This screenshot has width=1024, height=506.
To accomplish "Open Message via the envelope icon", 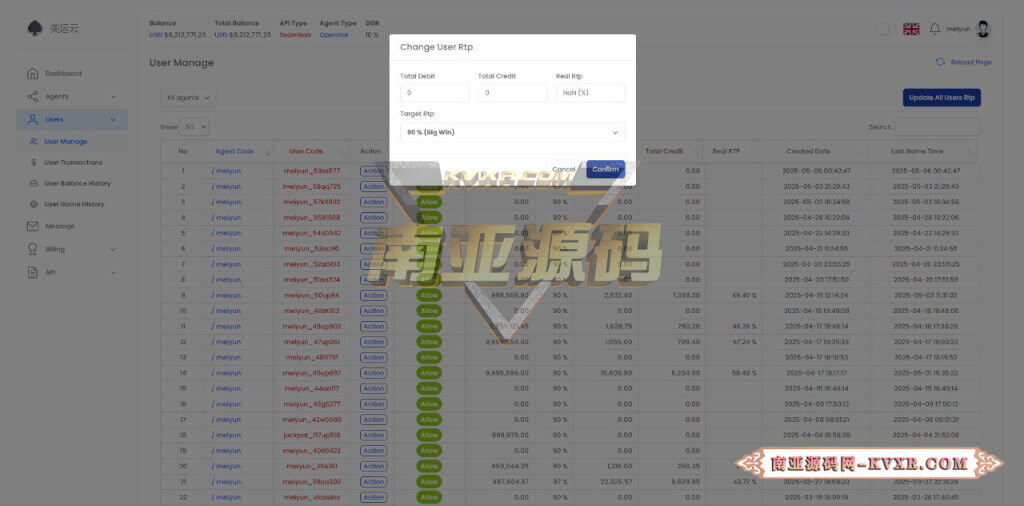I will (33, 226).
